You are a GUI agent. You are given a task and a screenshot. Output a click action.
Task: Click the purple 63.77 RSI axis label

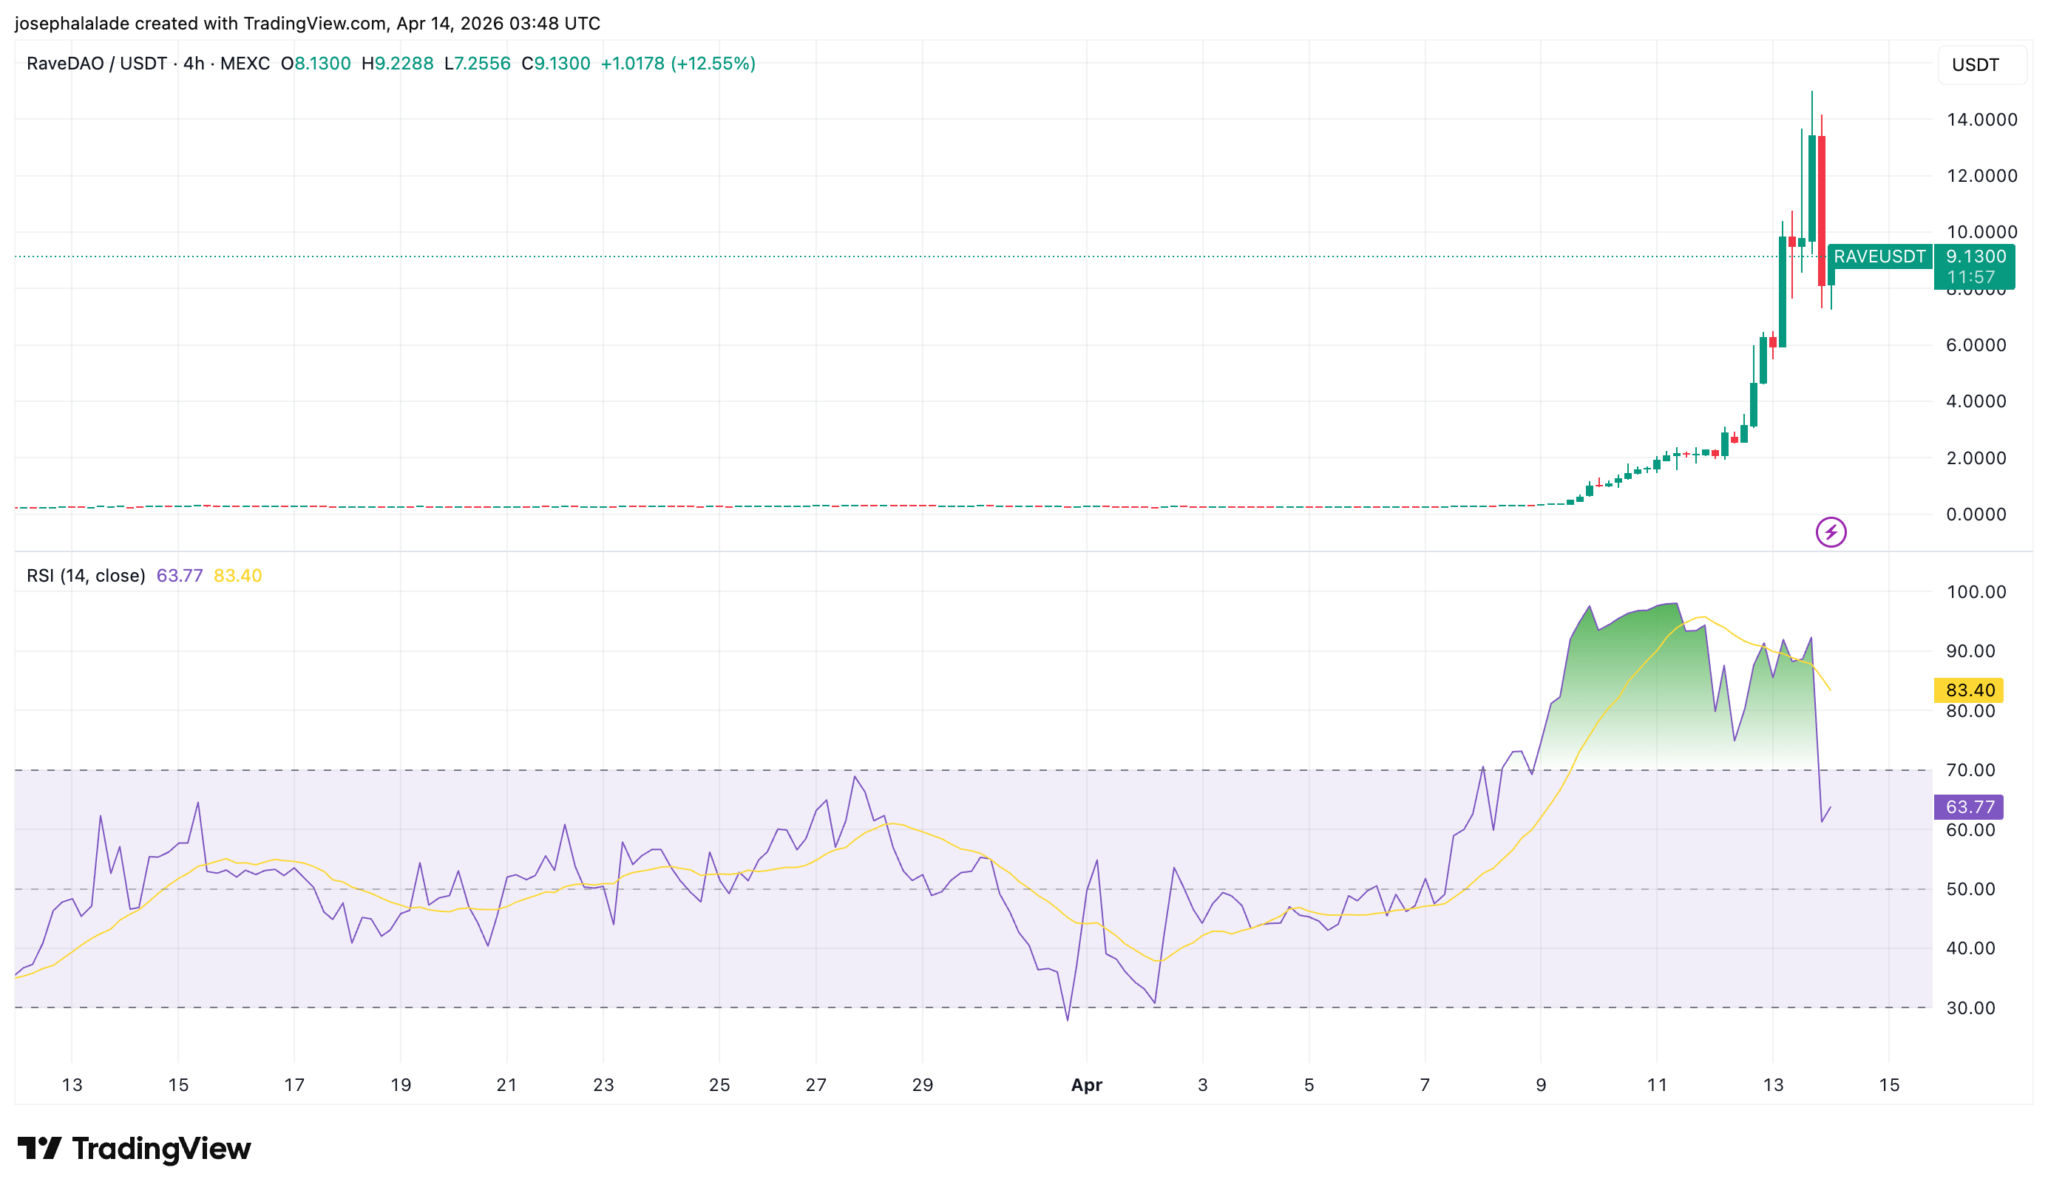(1970, 807)
